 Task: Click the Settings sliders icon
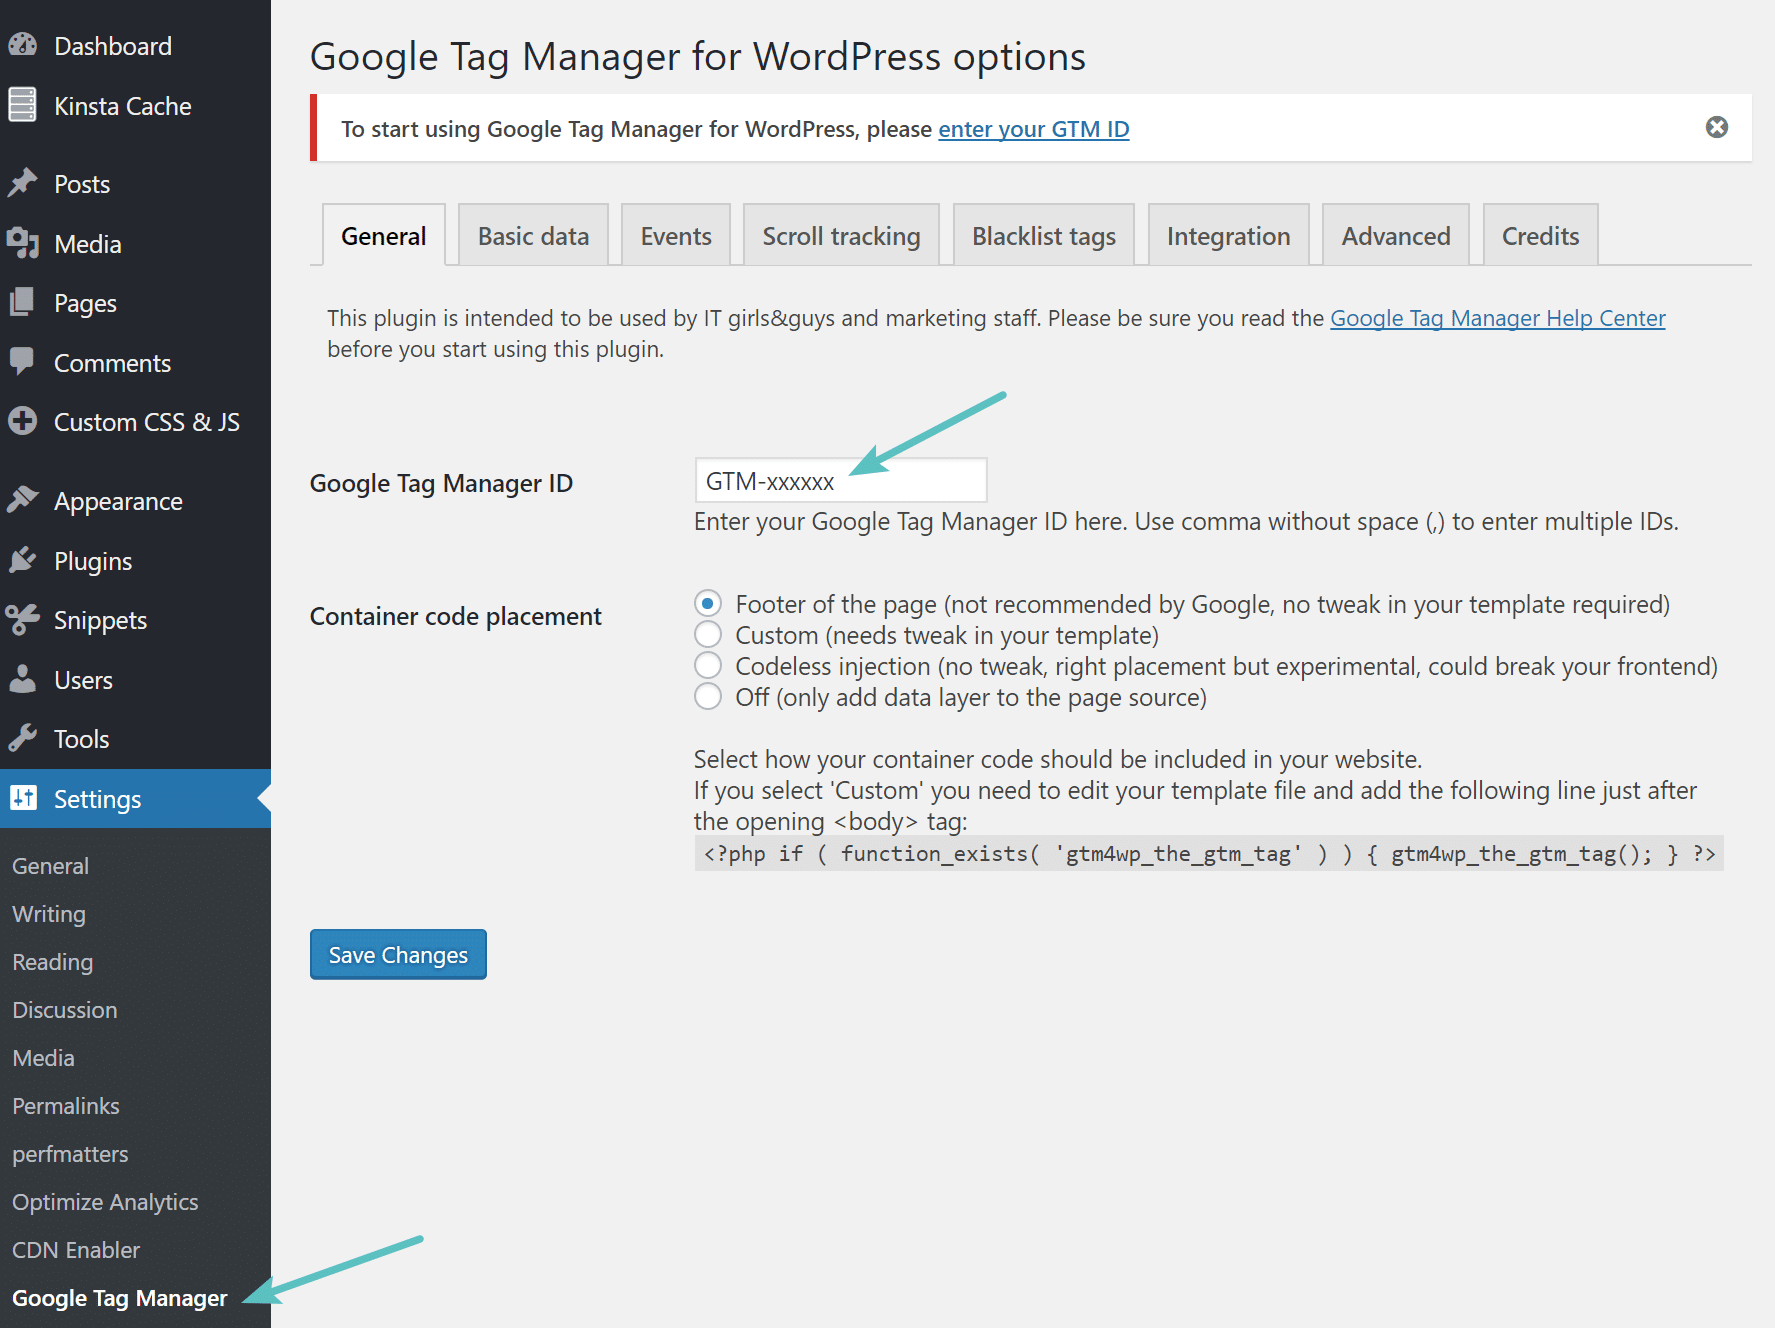23,798
